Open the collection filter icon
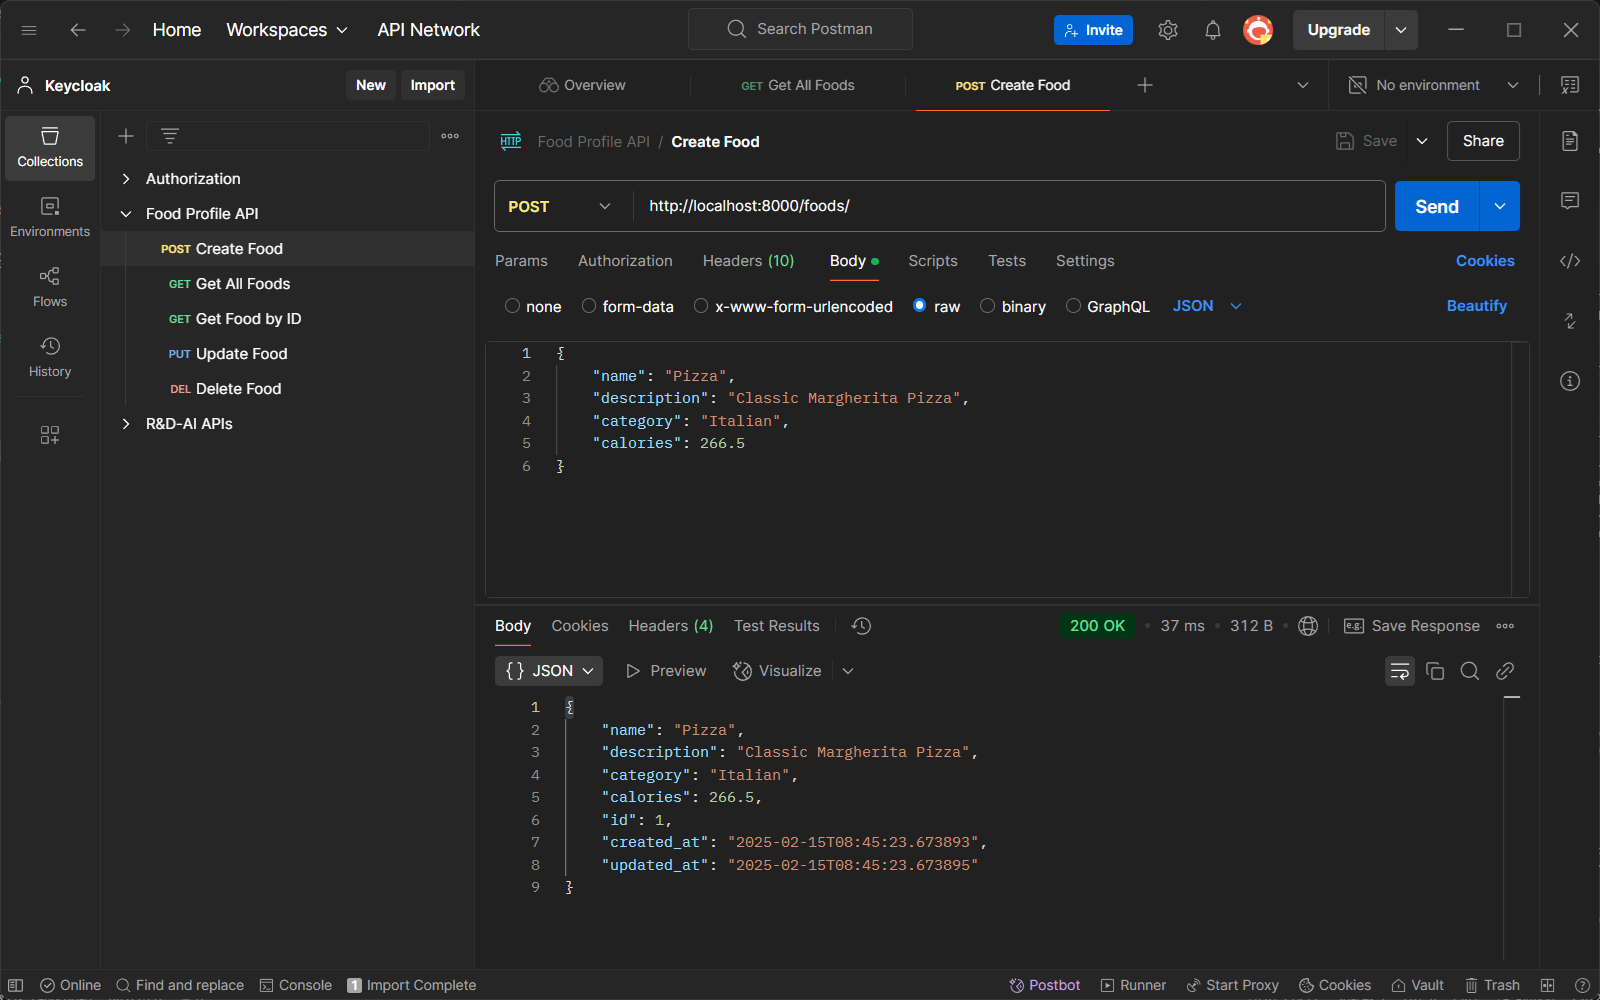The image size is (1600, 1000). coord(170,136)
